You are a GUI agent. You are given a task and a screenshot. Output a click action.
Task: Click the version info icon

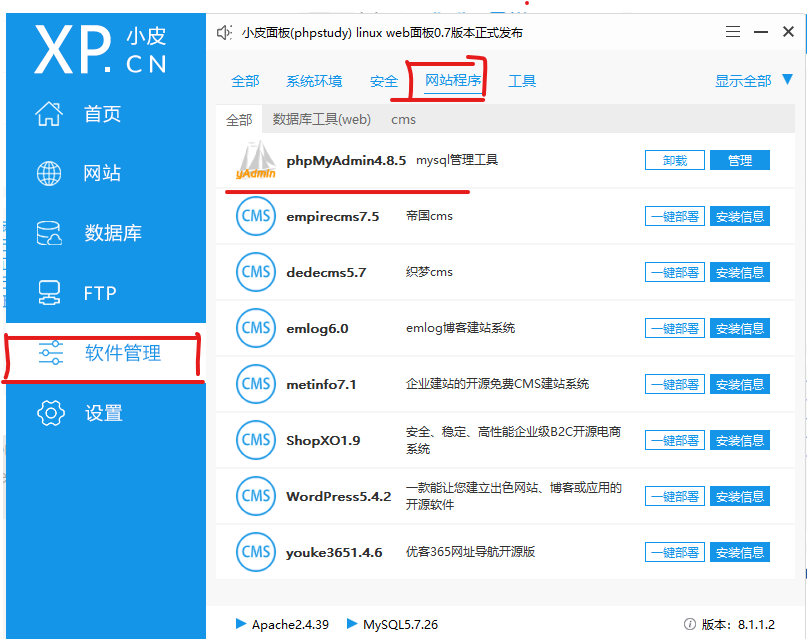pyautogui.click(x=690, y=624)
